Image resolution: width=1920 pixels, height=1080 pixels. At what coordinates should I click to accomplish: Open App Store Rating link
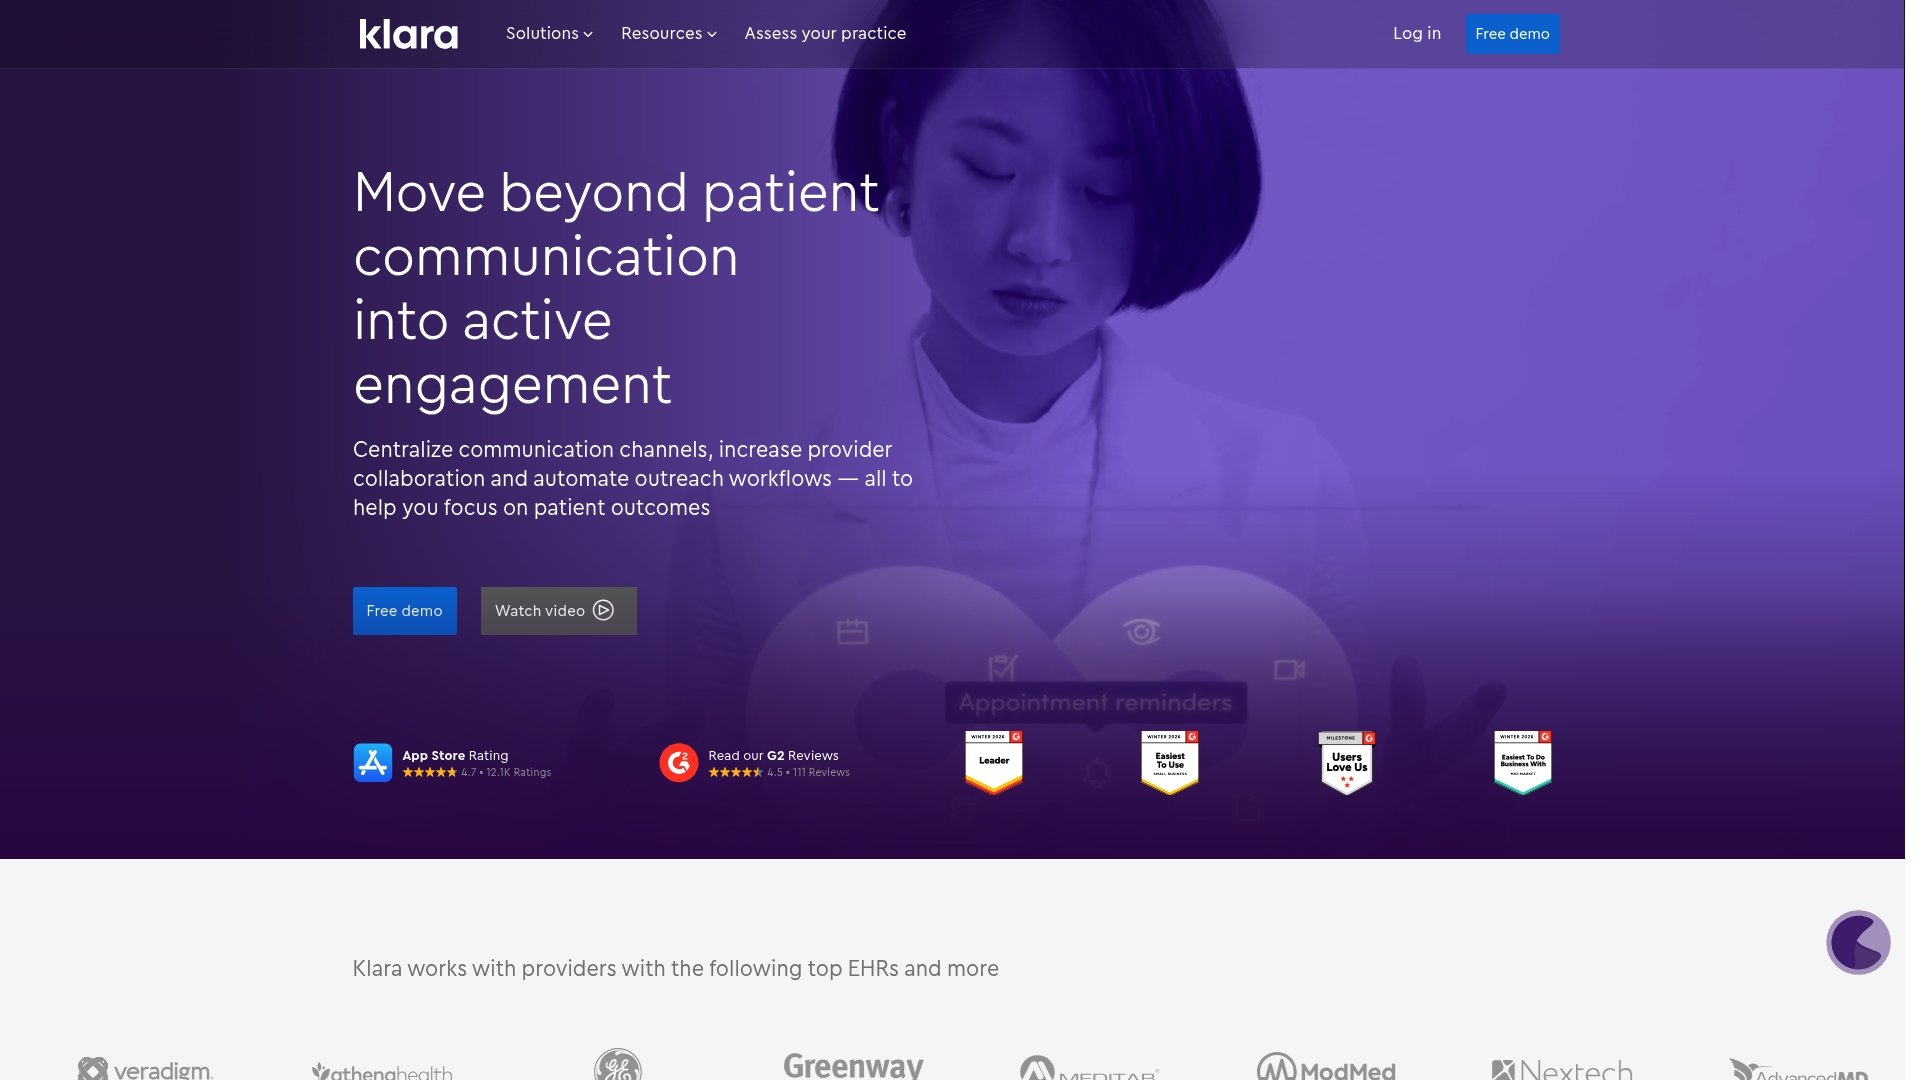click(x=455, y=756)
